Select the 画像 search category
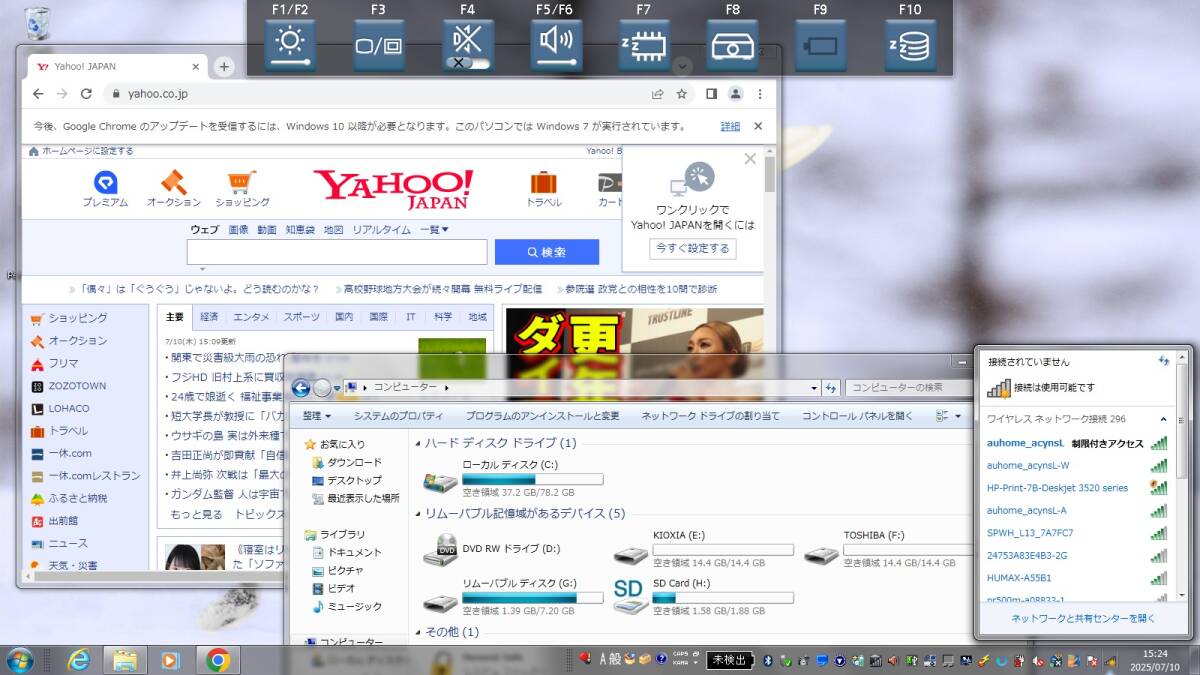 (x=238, y=229)
